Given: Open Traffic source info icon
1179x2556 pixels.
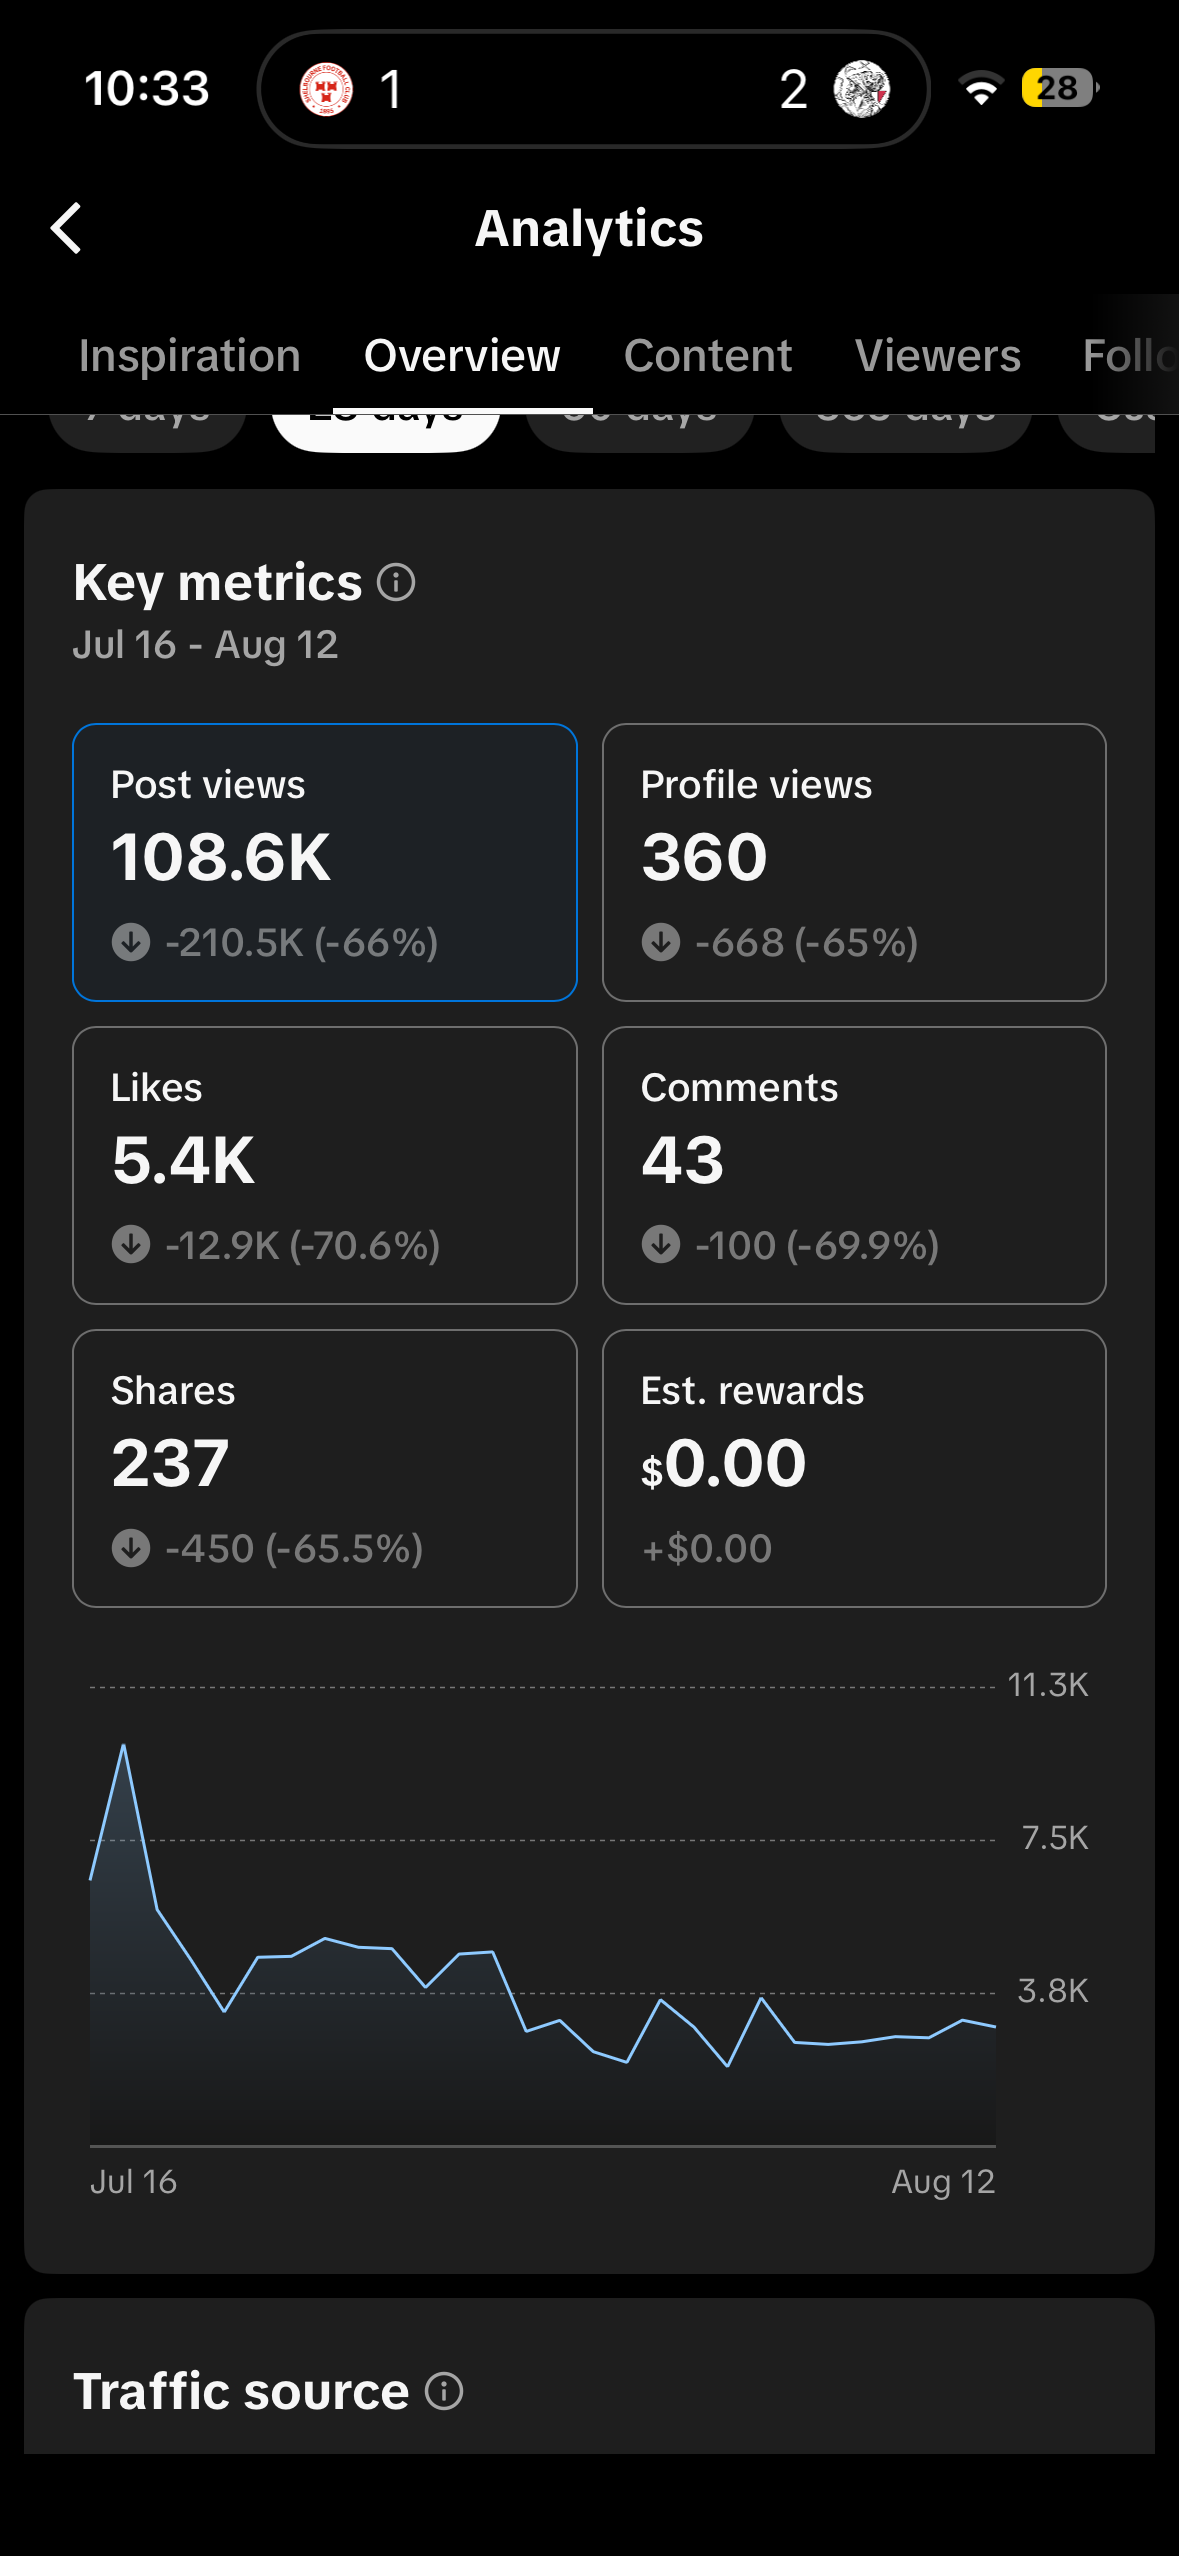Looking at the screenshot, I should (x=444, y=2391).
